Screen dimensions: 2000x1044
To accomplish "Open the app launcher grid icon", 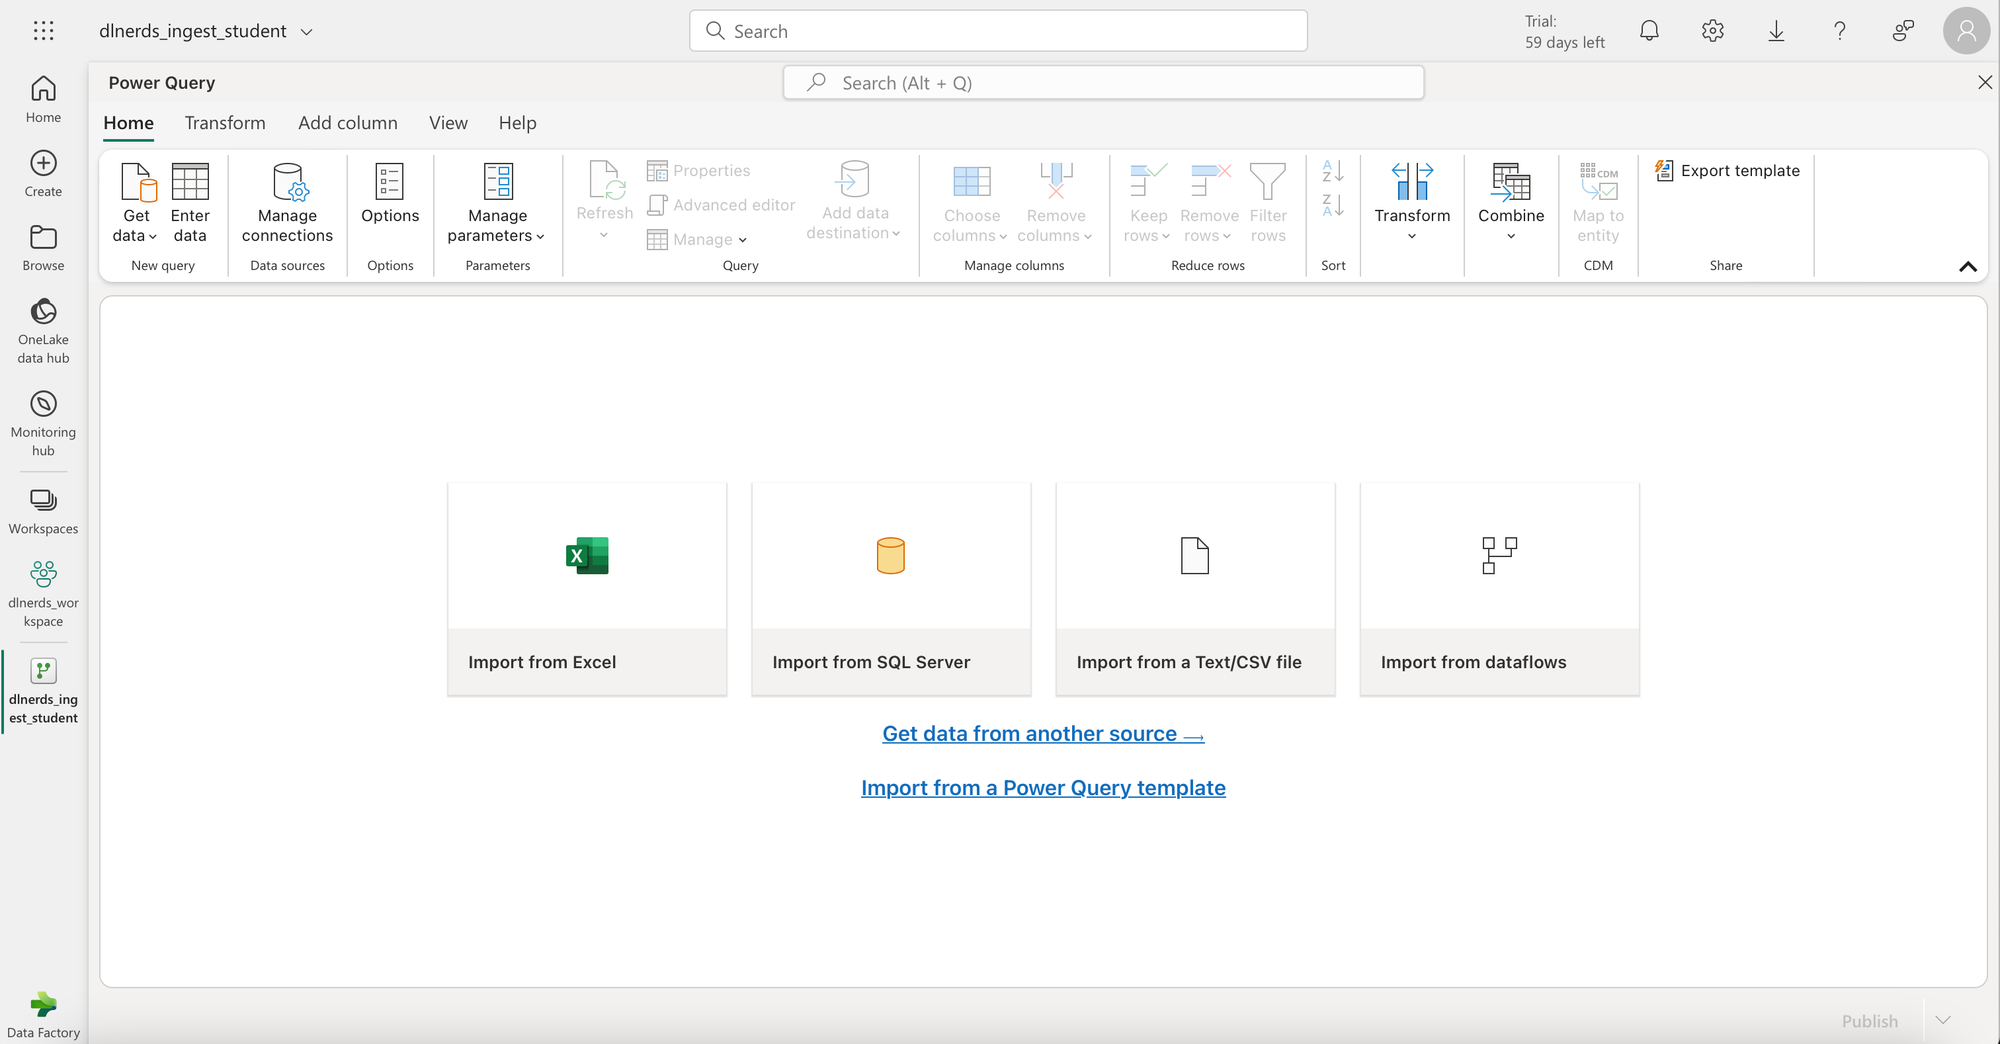I will 43,31.
